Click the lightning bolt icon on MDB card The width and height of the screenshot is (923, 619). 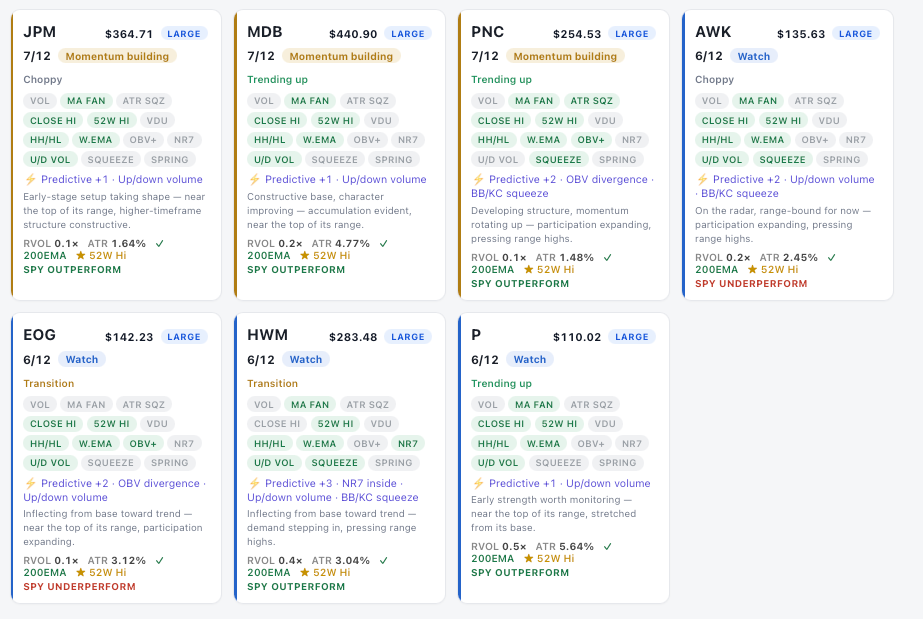254,179
